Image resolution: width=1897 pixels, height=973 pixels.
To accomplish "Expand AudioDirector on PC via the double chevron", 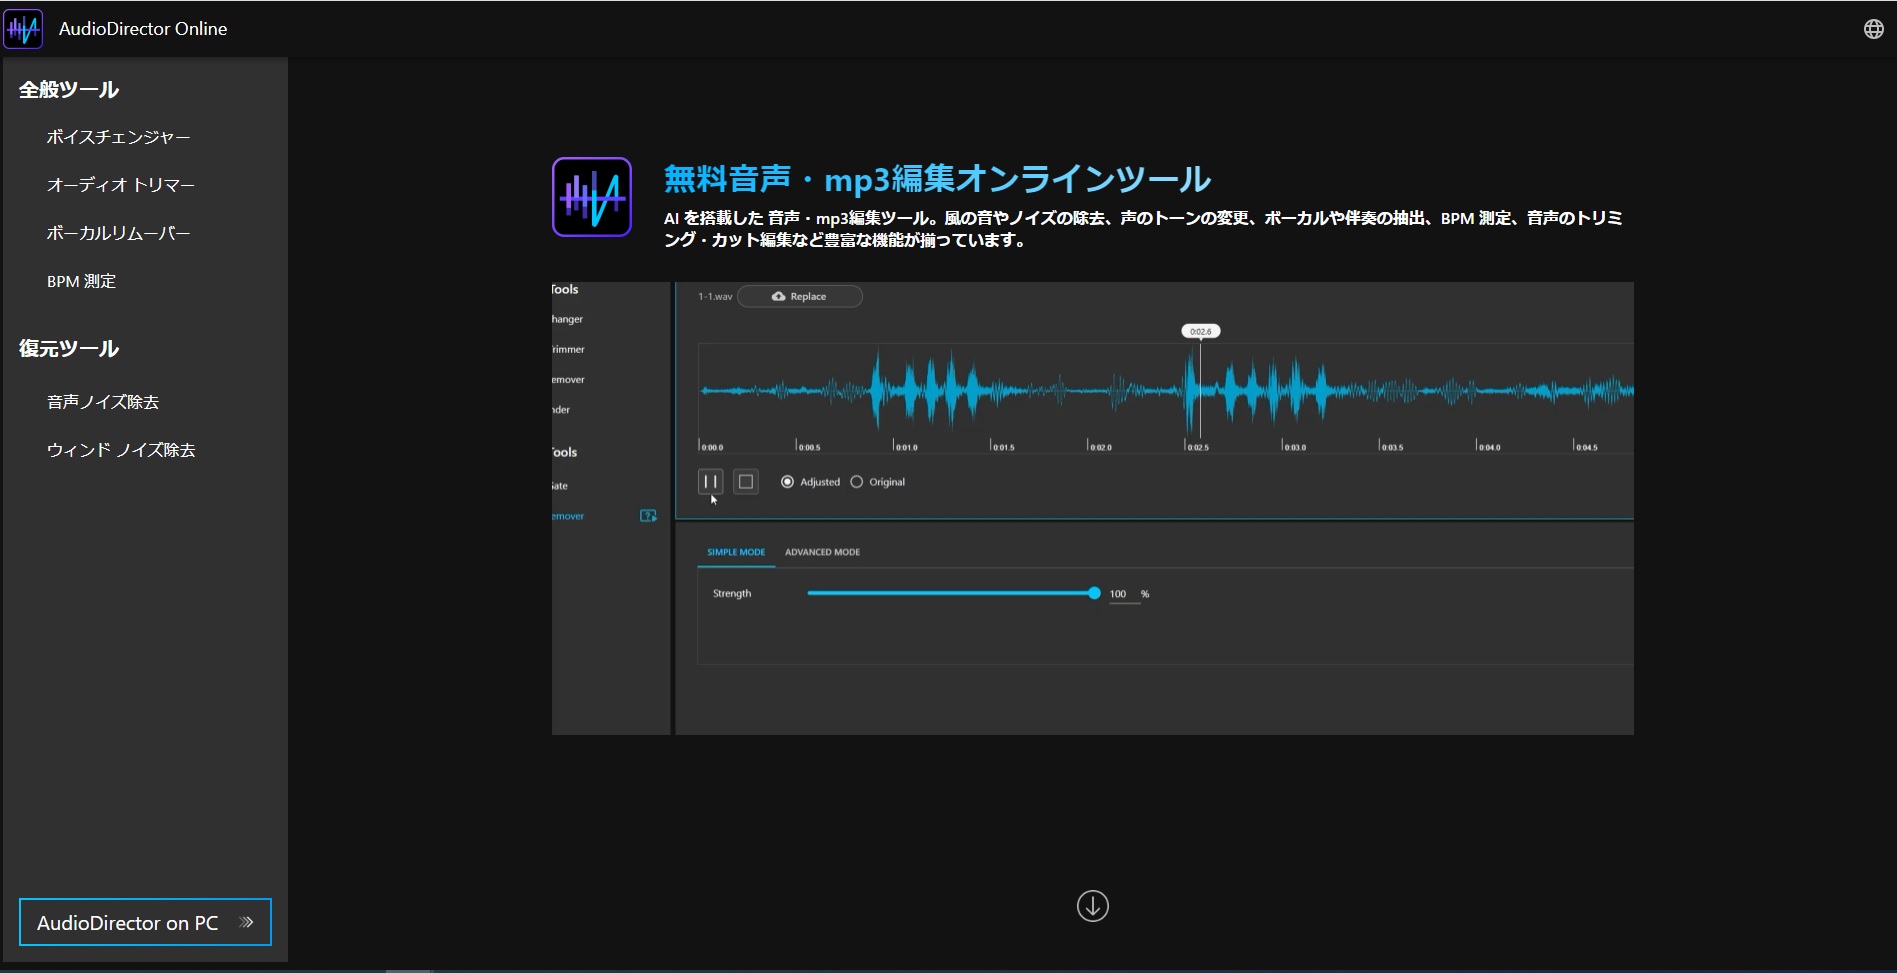I will pos(246,922).
